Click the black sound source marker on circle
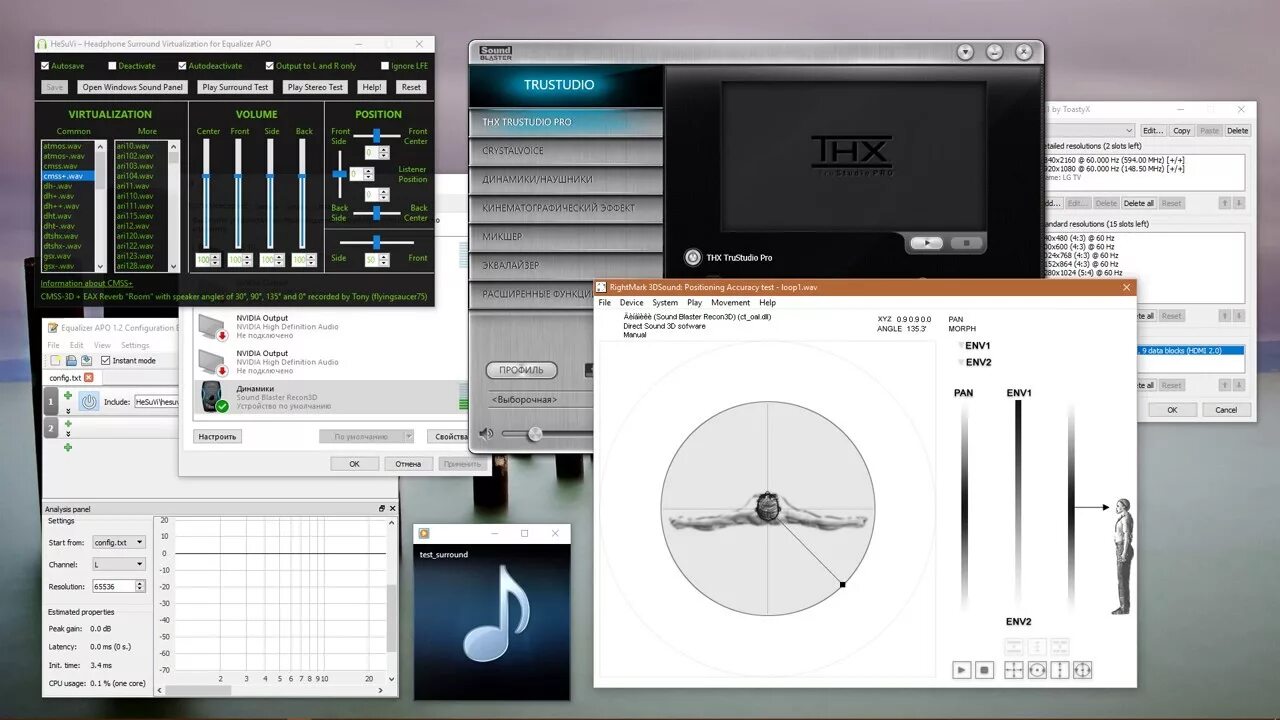 [843, 584]
